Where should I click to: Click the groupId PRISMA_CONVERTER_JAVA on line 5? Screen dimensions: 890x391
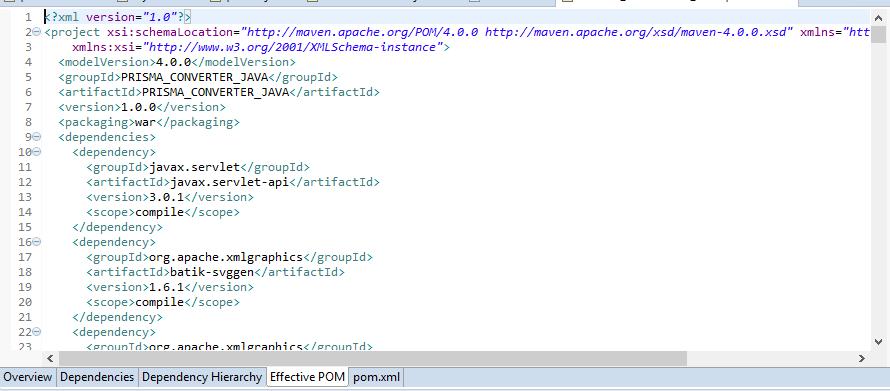coord(194,77)
